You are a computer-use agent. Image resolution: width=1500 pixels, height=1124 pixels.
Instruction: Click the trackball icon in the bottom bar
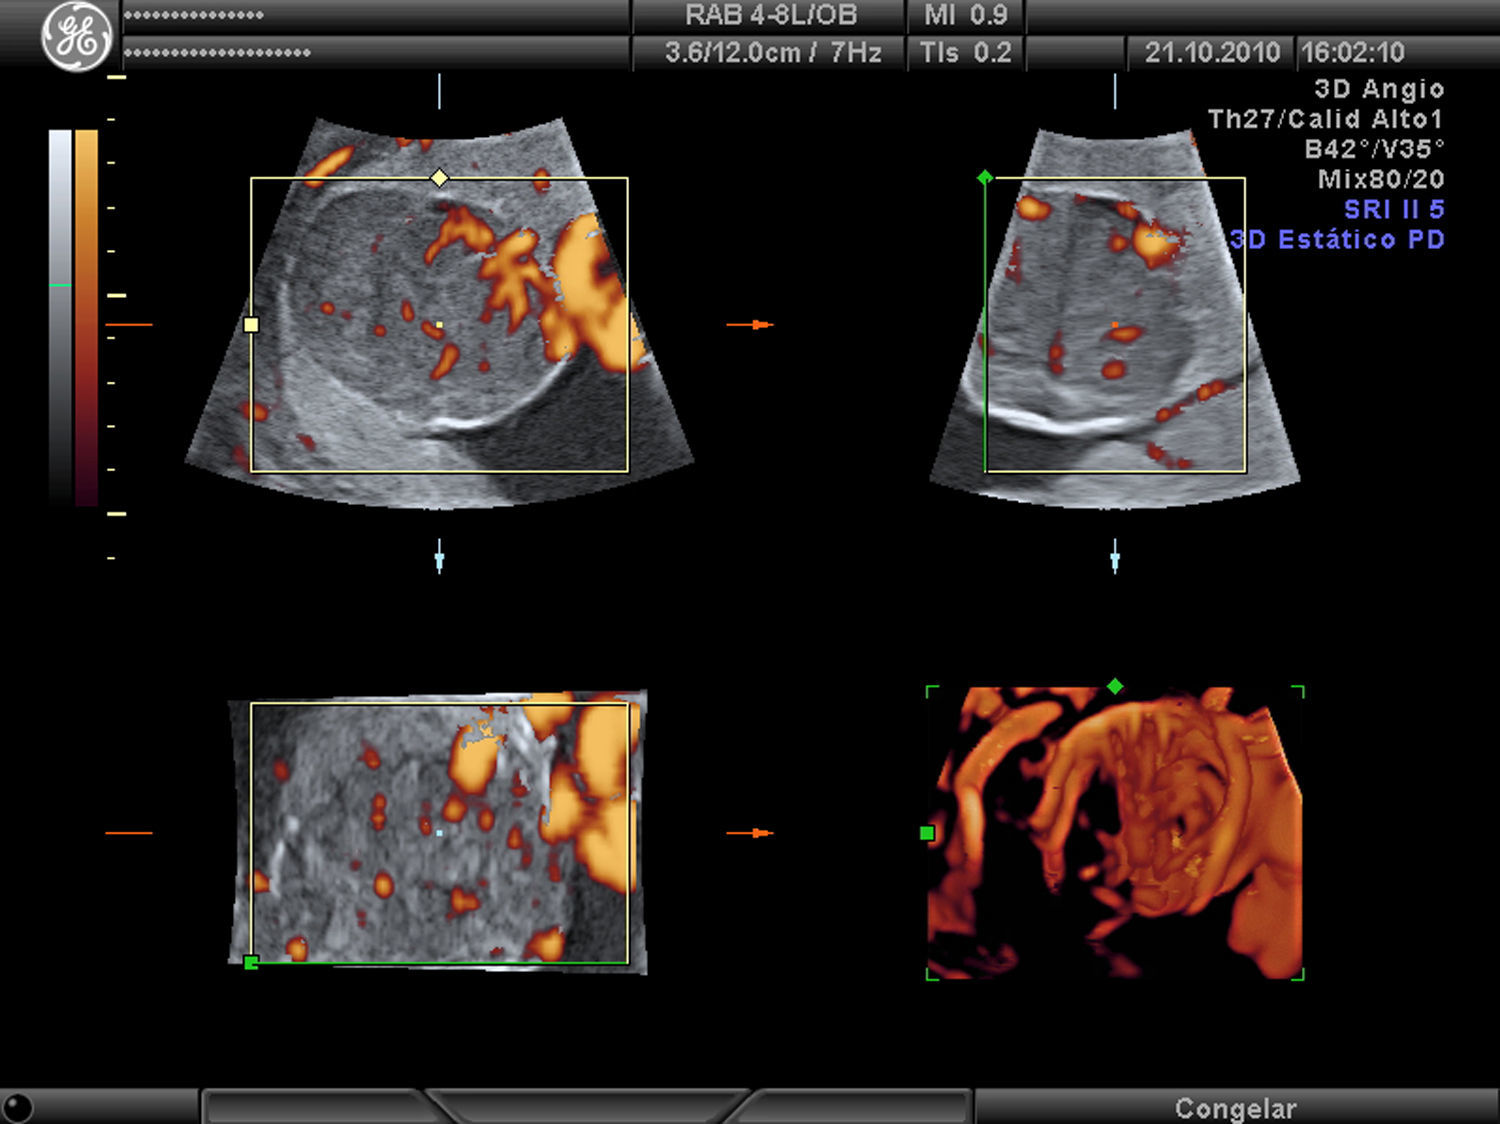[18, 1107]
